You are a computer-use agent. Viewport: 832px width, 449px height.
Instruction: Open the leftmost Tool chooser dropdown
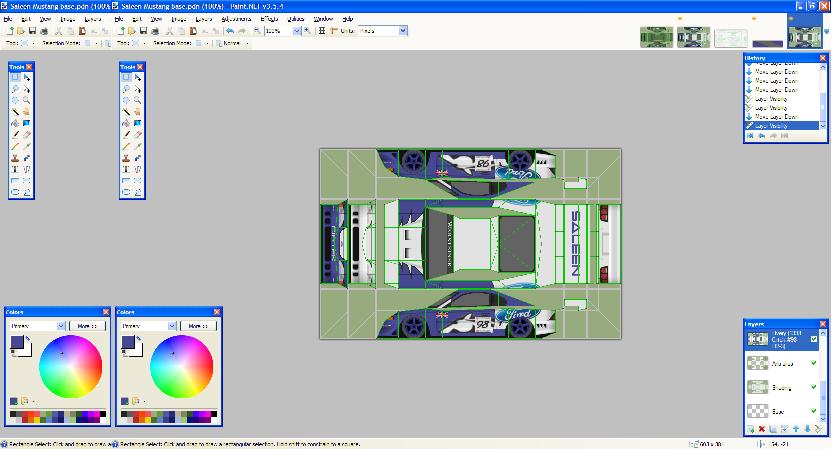(x=33, y=44)
